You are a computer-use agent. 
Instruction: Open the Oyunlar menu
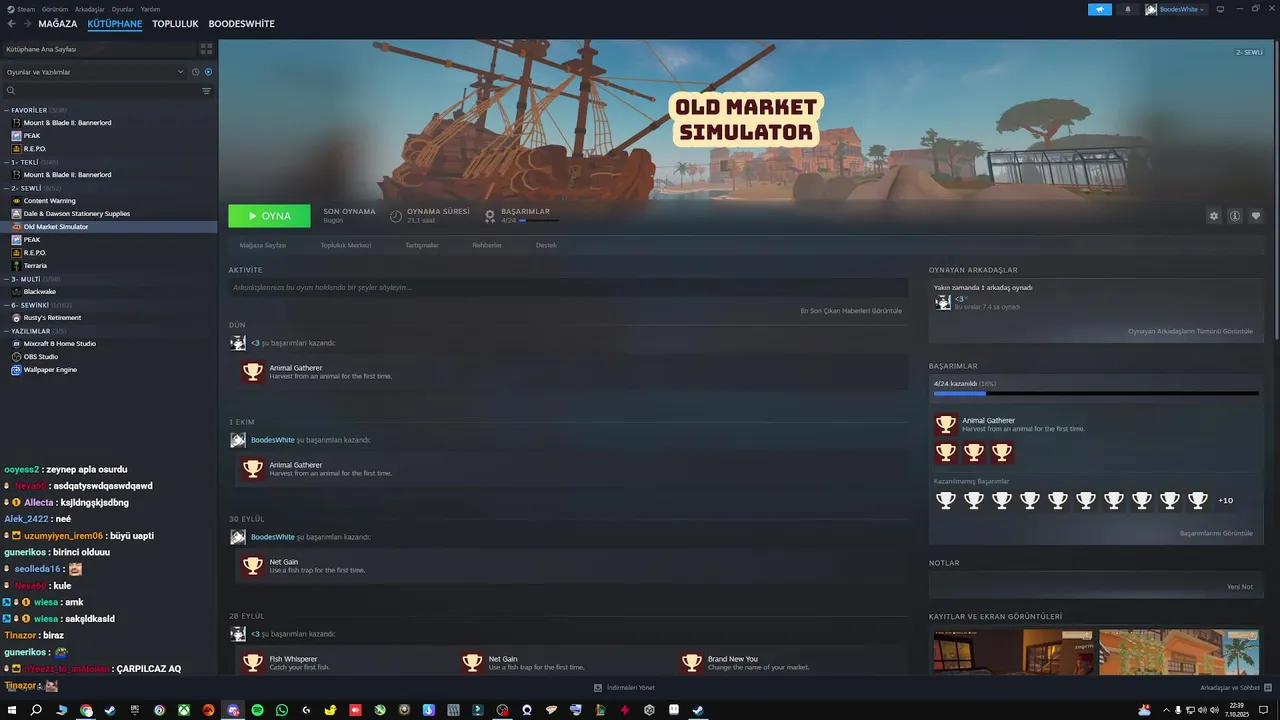point(122,9)
